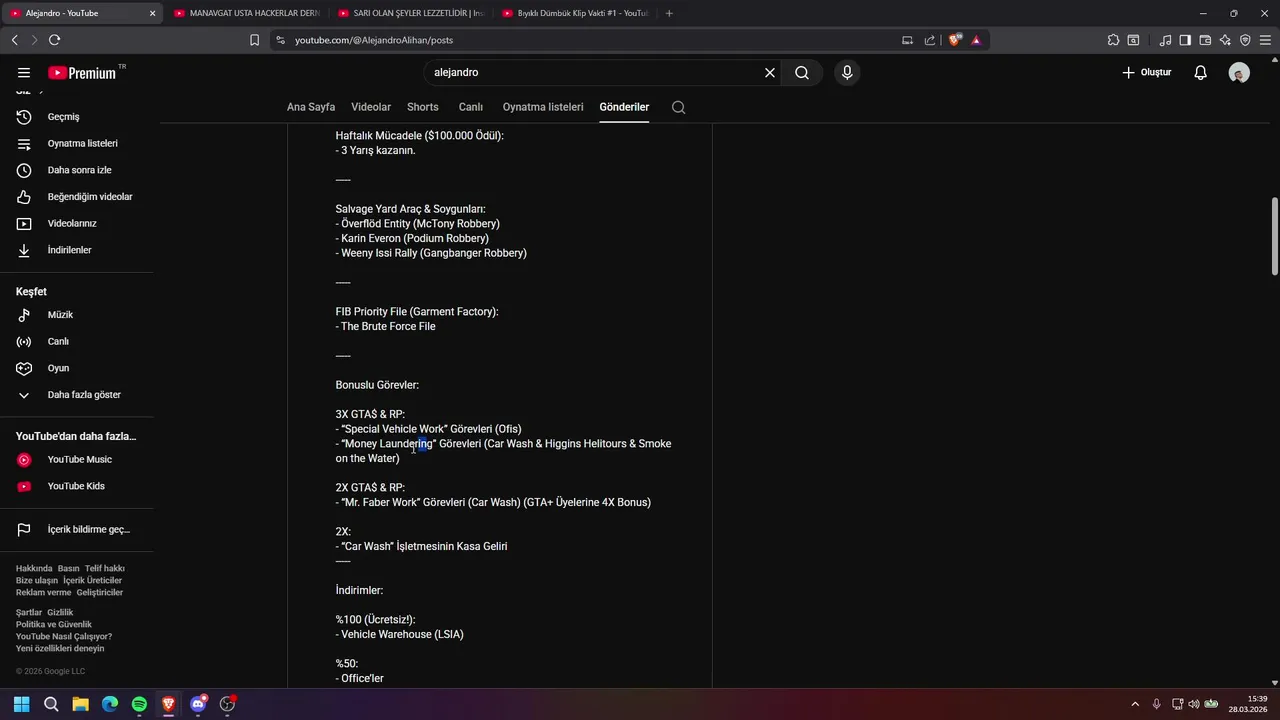Open Brave Wallet icon
The width and height of the screenshot is (1280, 720).
pos(1205,40)
